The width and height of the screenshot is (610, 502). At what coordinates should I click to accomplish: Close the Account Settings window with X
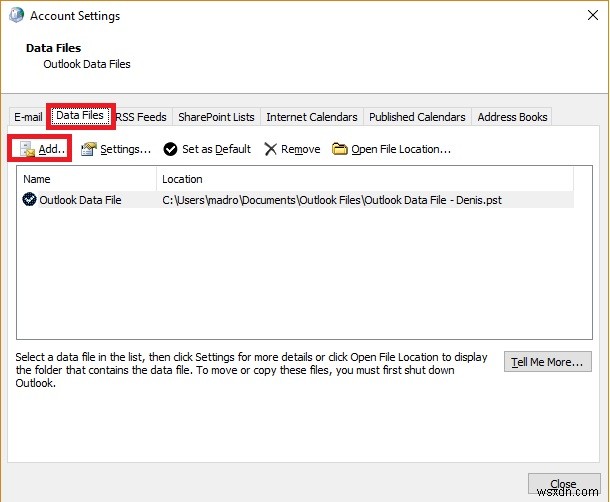pos(593,15)
